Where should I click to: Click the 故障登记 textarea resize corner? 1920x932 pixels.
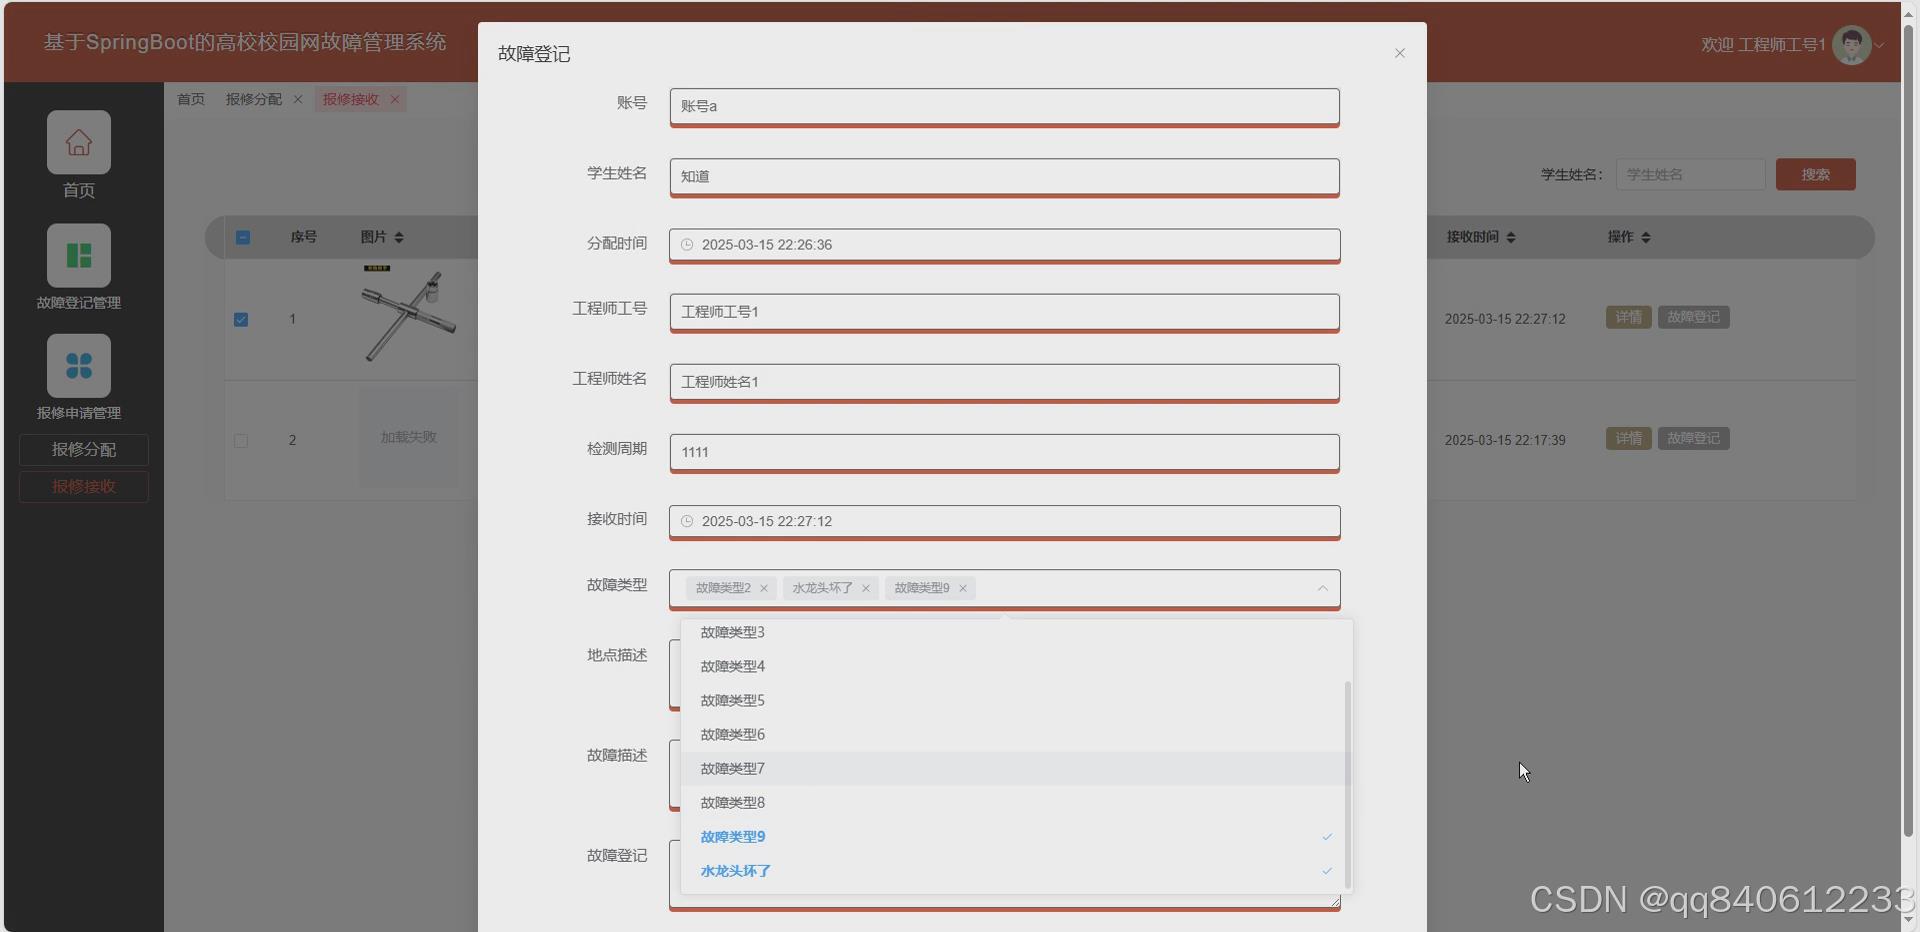tap(1334, 902)
